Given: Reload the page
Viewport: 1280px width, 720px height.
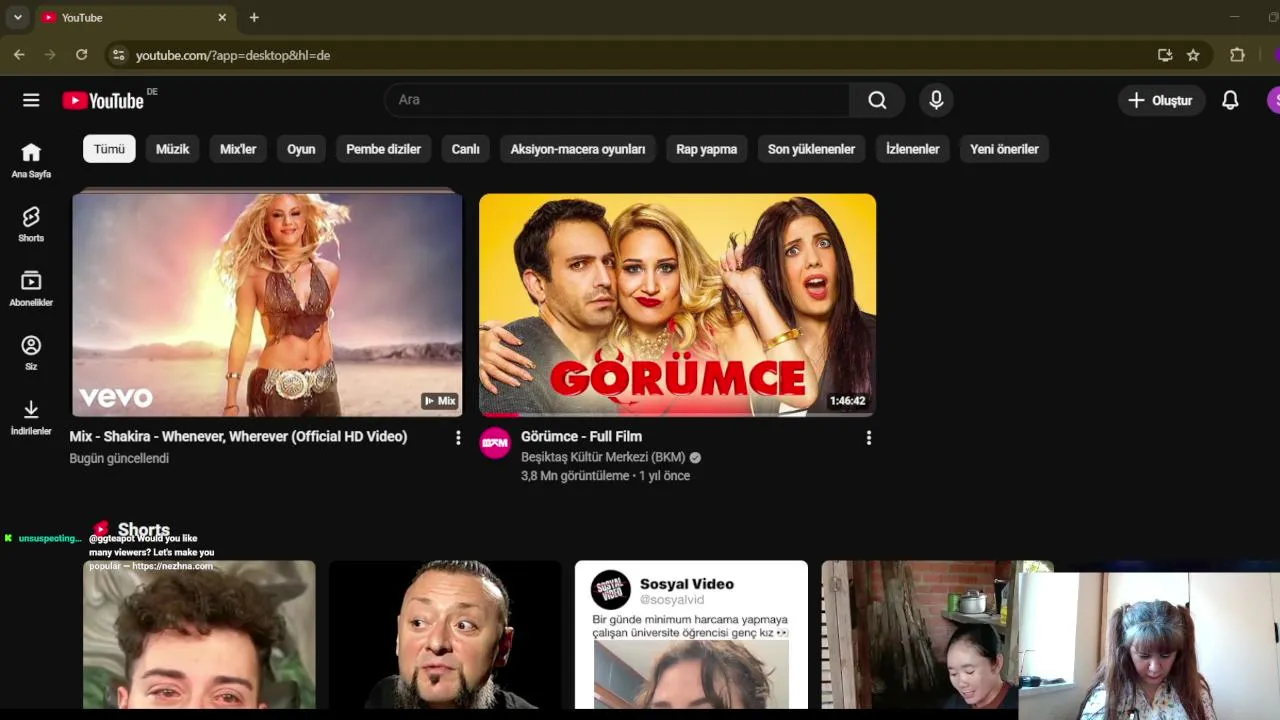Looking at the screenshot, I should point(82,55).
